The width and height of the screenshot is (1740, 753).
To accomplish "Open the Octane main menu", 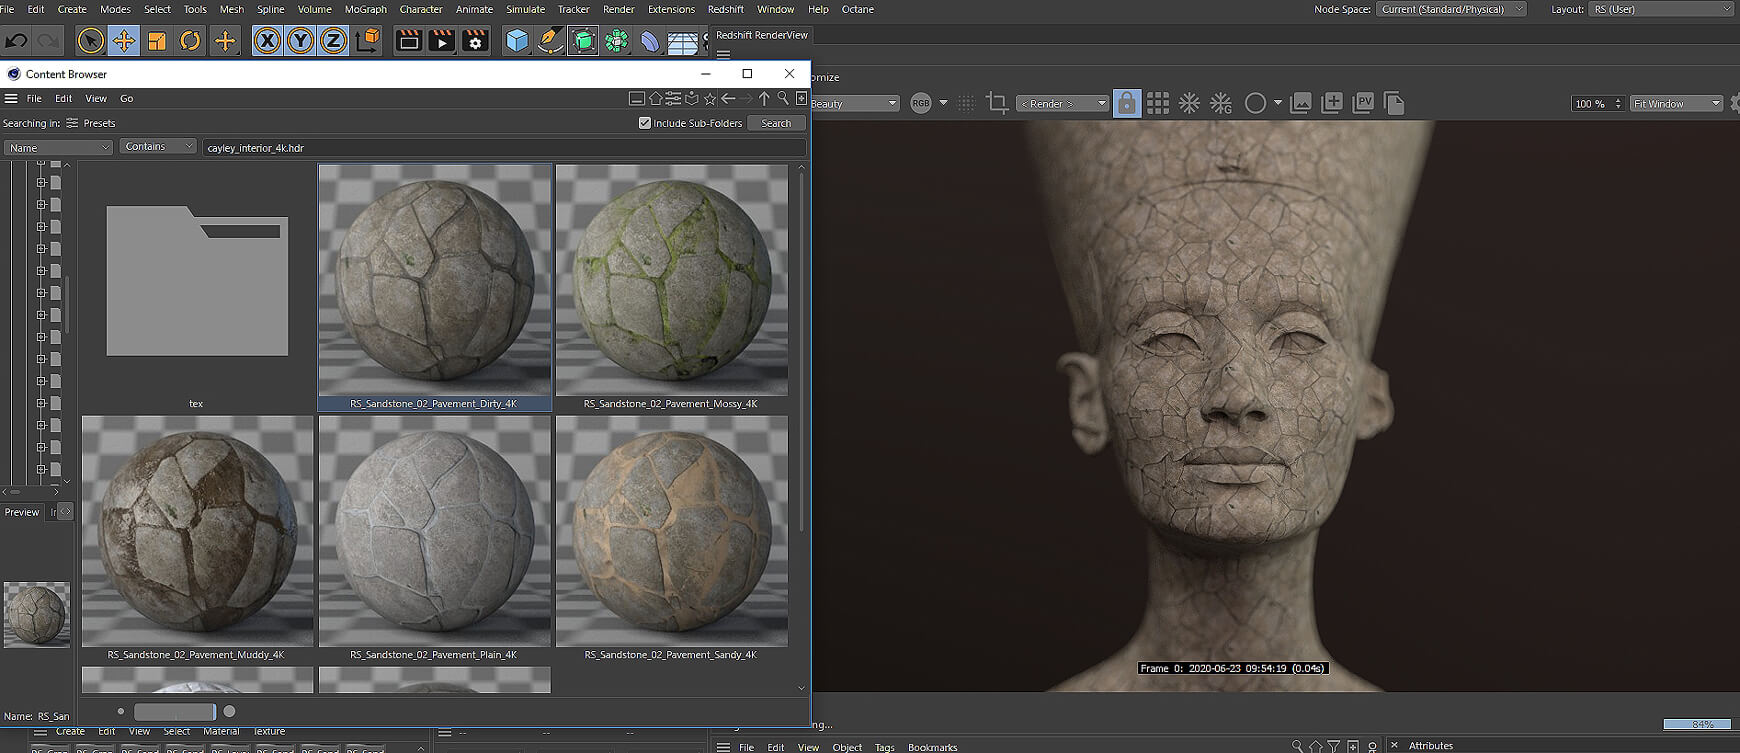I will (857, 9).
